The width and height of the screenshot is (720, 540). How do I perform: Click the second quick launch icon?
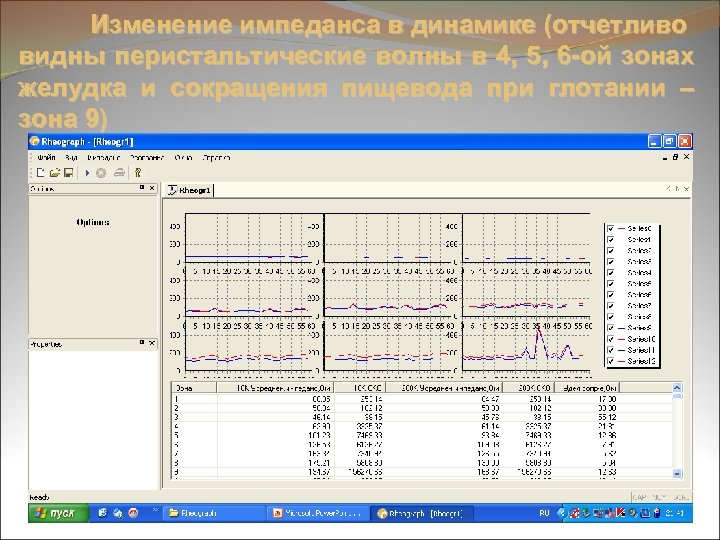(x=118, y=513)
